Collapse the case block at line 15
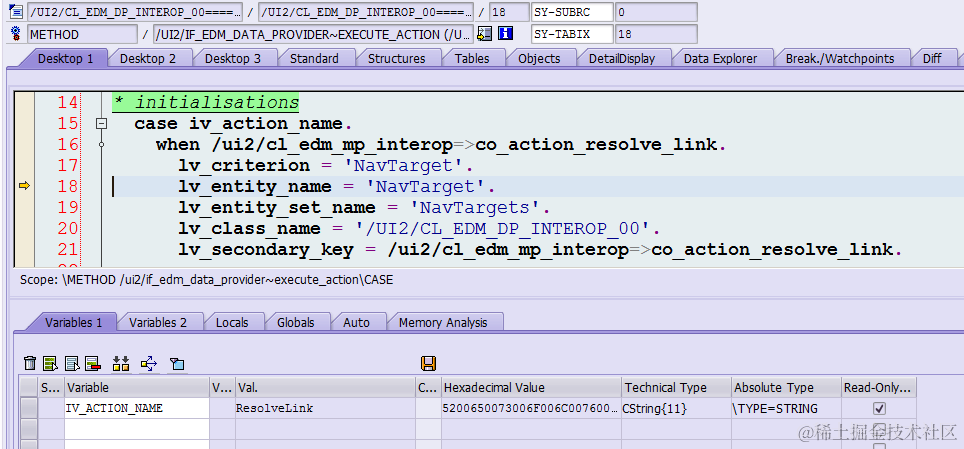The width and height of the screenshot is (964, 449). pos(101,124)
